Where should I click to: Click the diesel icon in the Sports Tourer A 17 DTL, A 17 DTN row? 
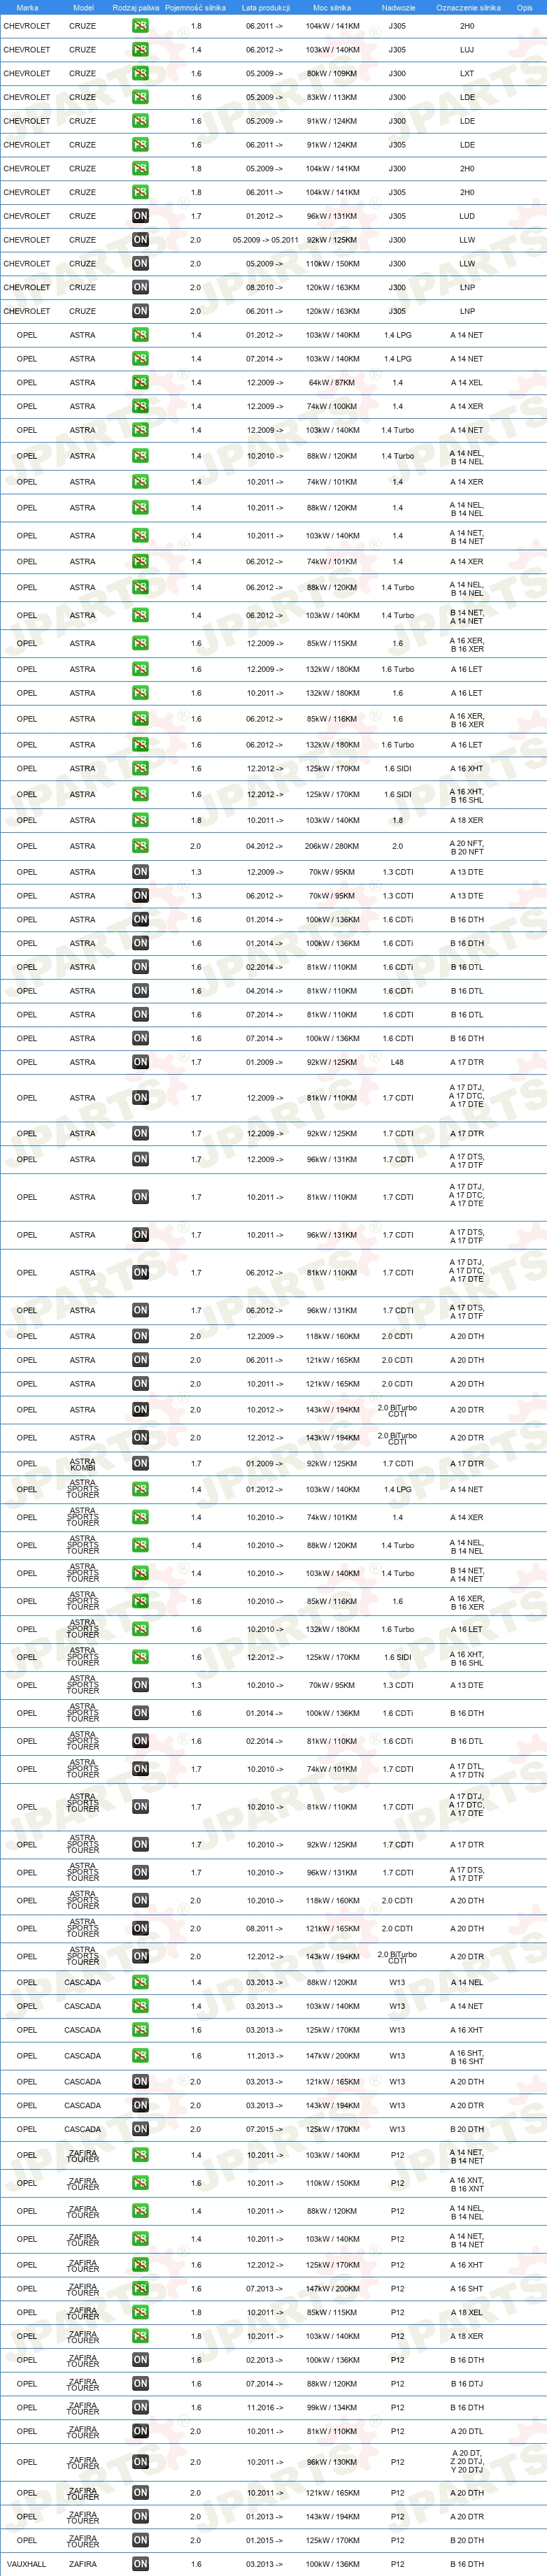point(140,1769)
